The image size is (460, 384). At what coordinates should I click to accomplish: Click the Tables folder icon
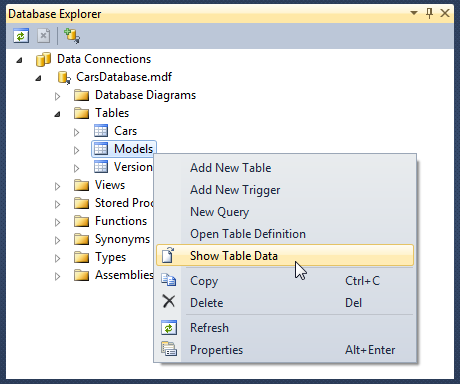coord(81,113)
